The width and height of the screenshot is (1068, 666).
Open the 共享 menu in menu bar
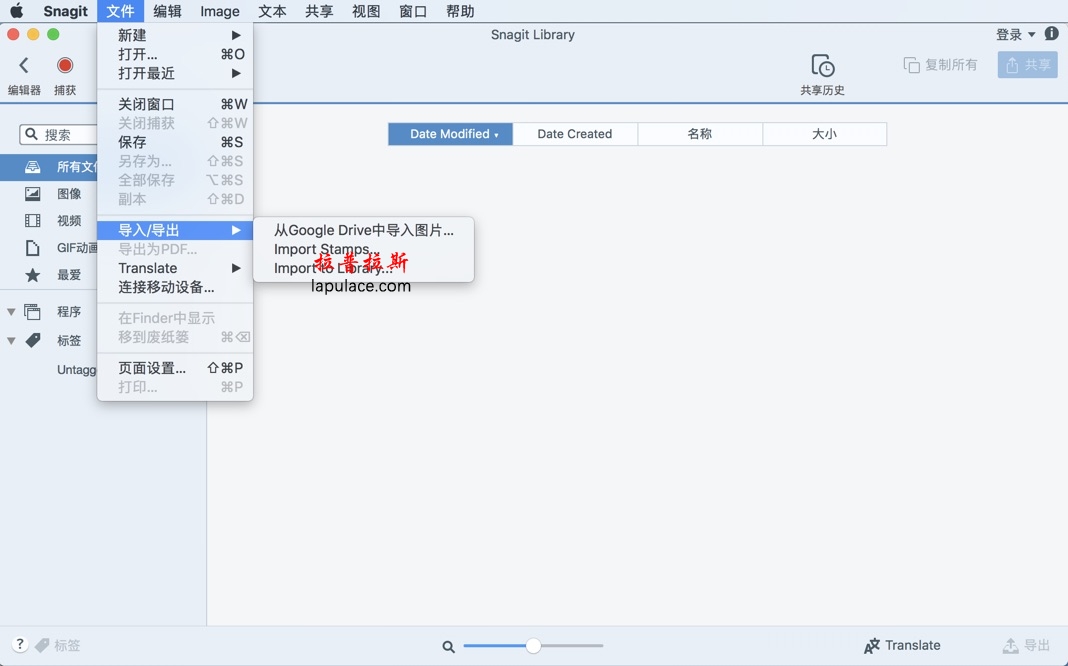(319, 11)
